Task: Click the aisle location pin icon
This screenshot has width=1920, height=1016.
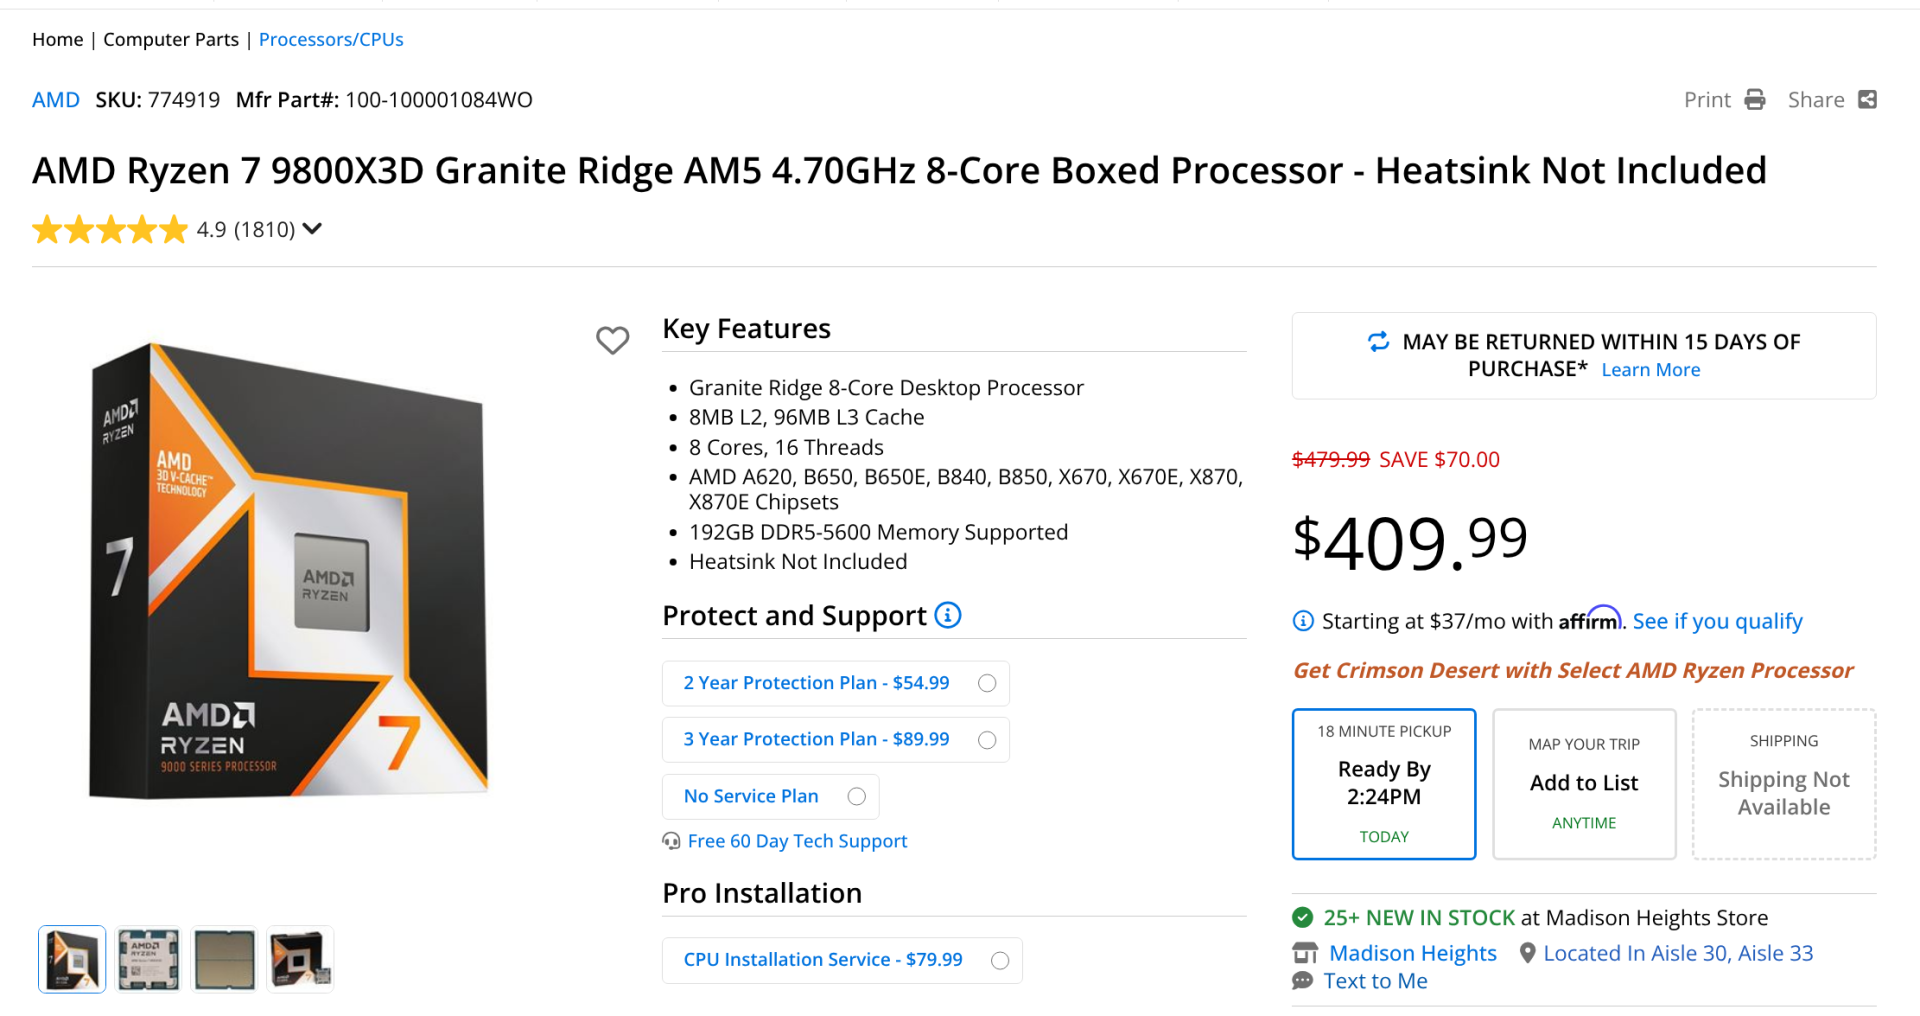Action: pos(1527,953)
